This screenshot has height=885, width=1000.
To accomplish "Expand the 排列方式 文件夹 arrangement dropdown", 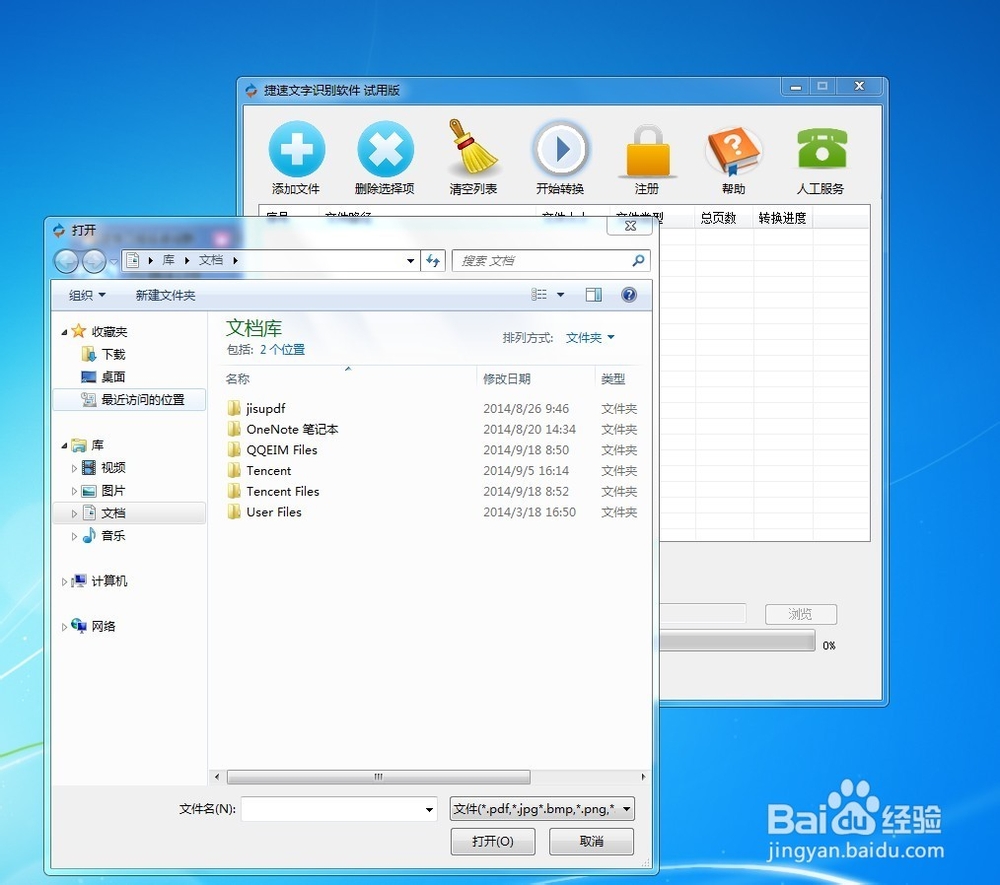I will click(590, 337).
